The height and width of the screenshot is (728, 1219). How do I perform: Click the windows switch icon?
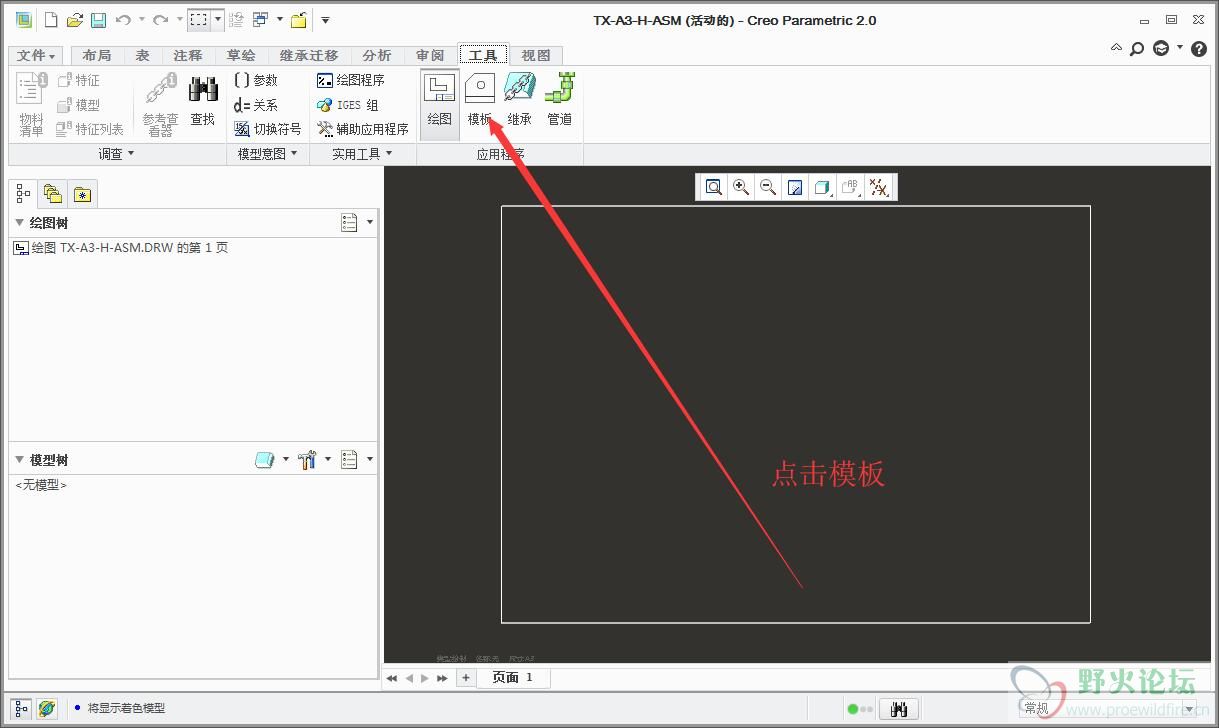tap(260, 20)
